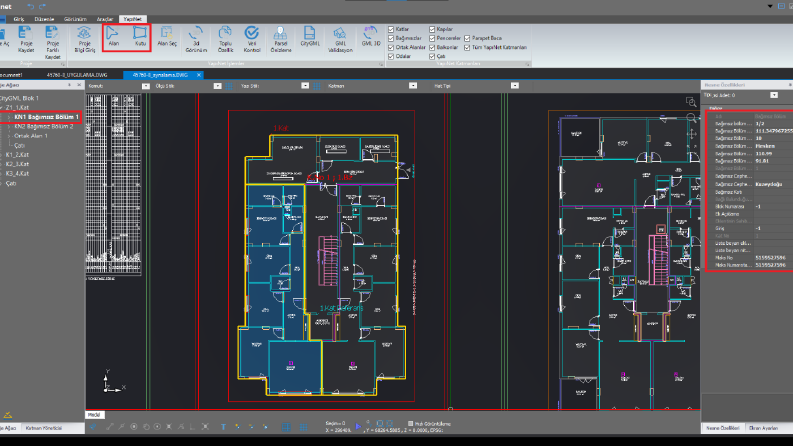
Task: Select the K1_2.Kat tree item
Action: coord(17,155)
